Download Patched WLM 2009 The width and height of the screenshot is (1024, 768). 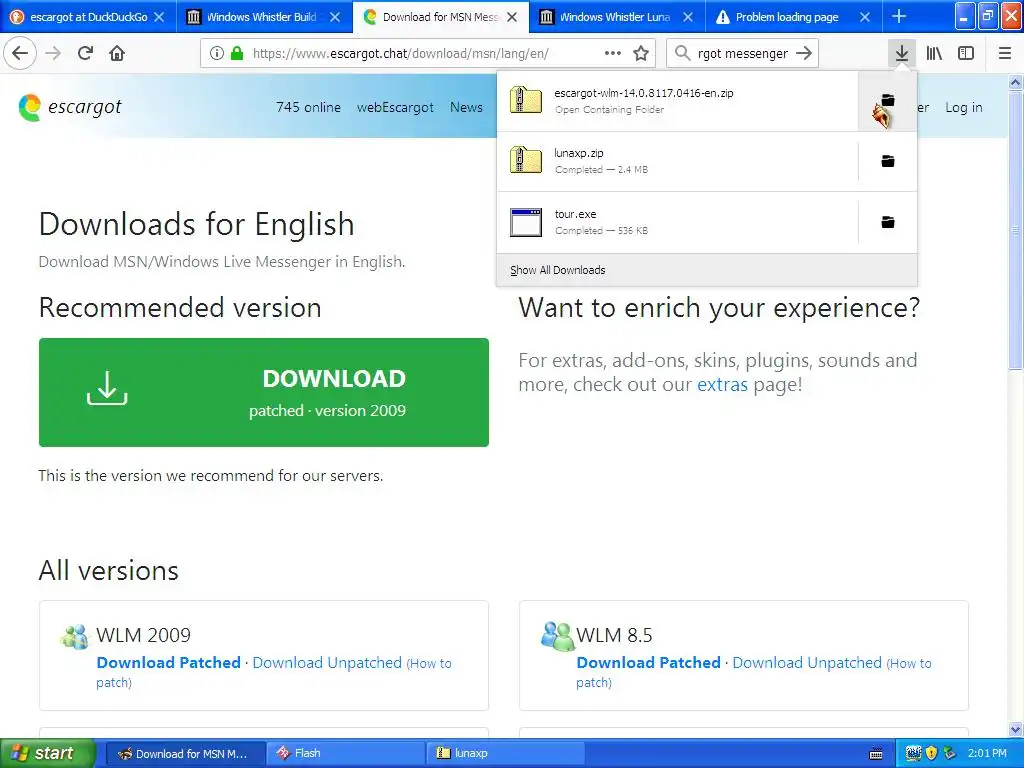click(x=168, y=662)
